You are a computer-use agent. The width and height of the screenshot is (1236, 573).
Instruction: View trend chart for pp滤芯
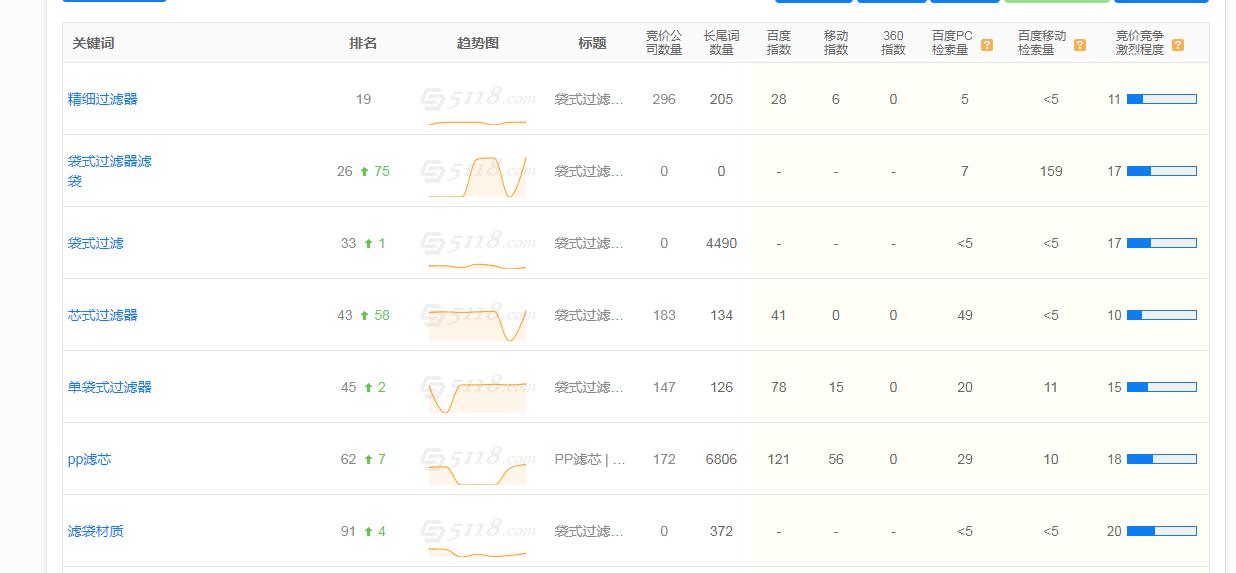click(x=477, y=465)
